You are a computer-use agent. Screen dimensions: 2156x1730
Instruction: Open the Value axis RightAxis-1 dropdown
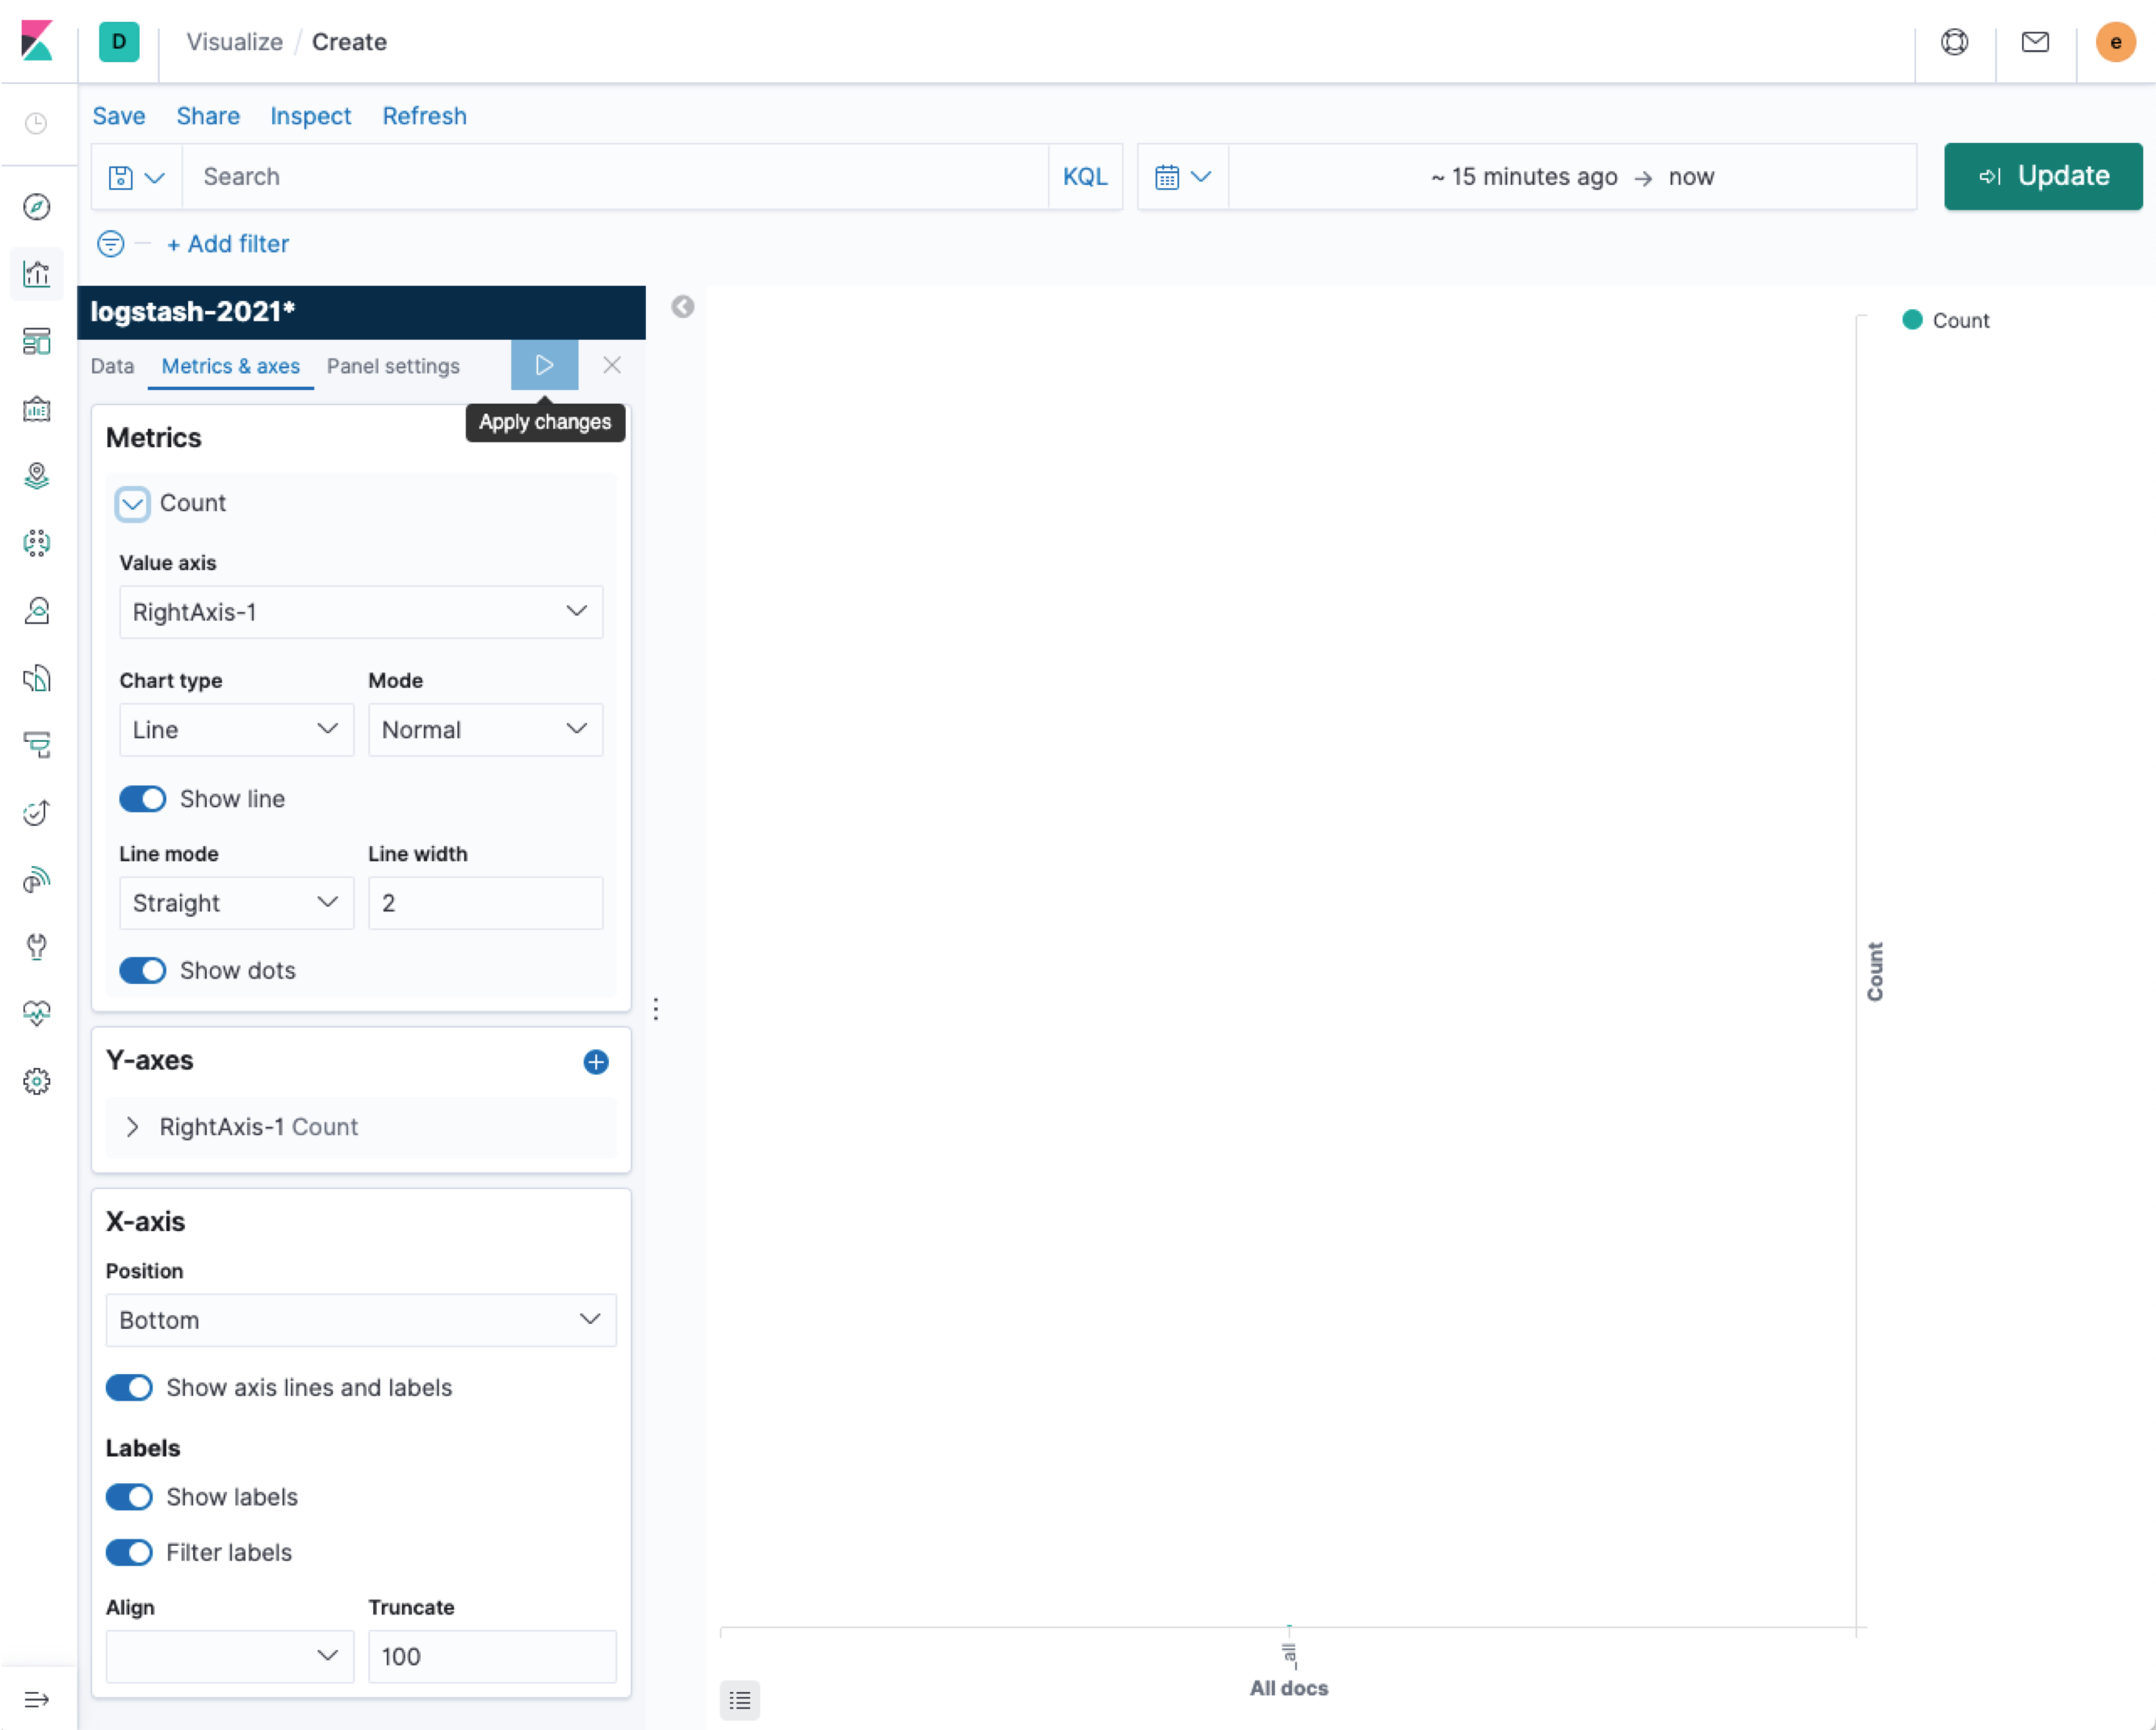tap(360, 612)
